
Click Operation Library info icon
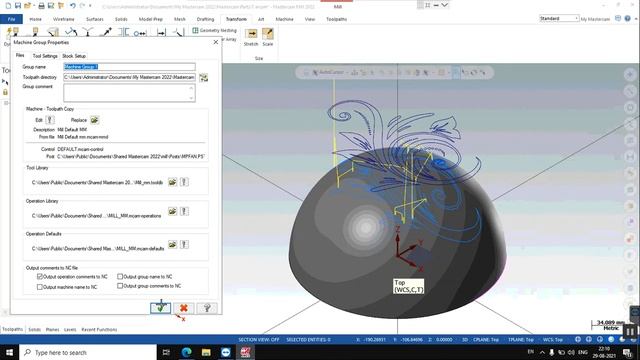184,211
